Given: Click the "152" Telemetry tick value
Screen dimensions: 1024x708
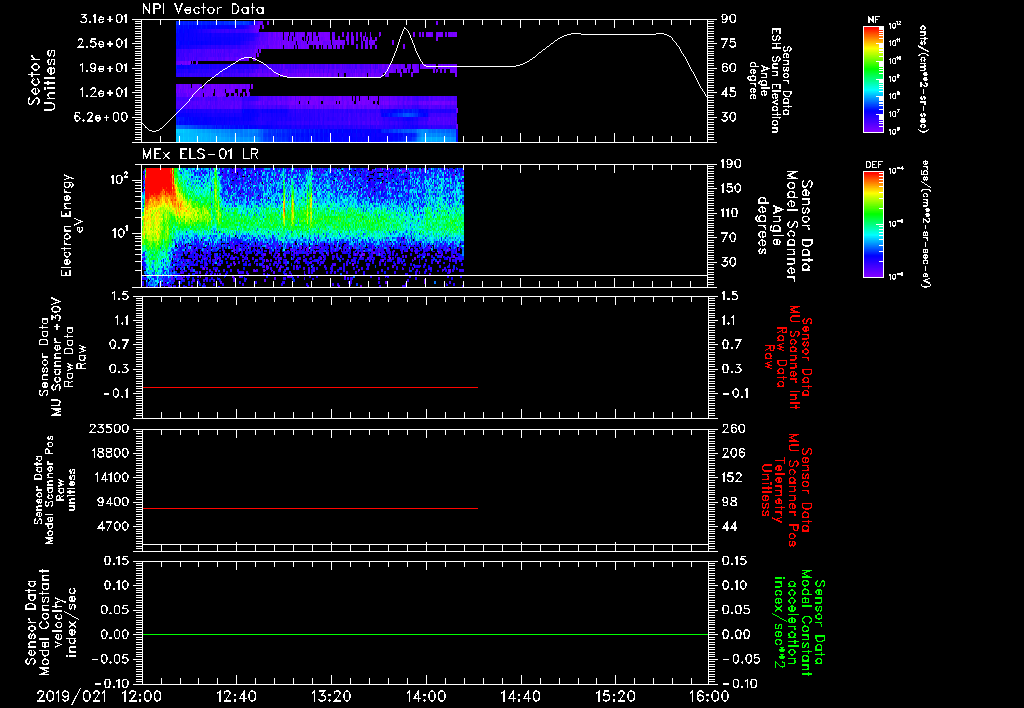Looking at the screenshot, I should pos(733,477).
